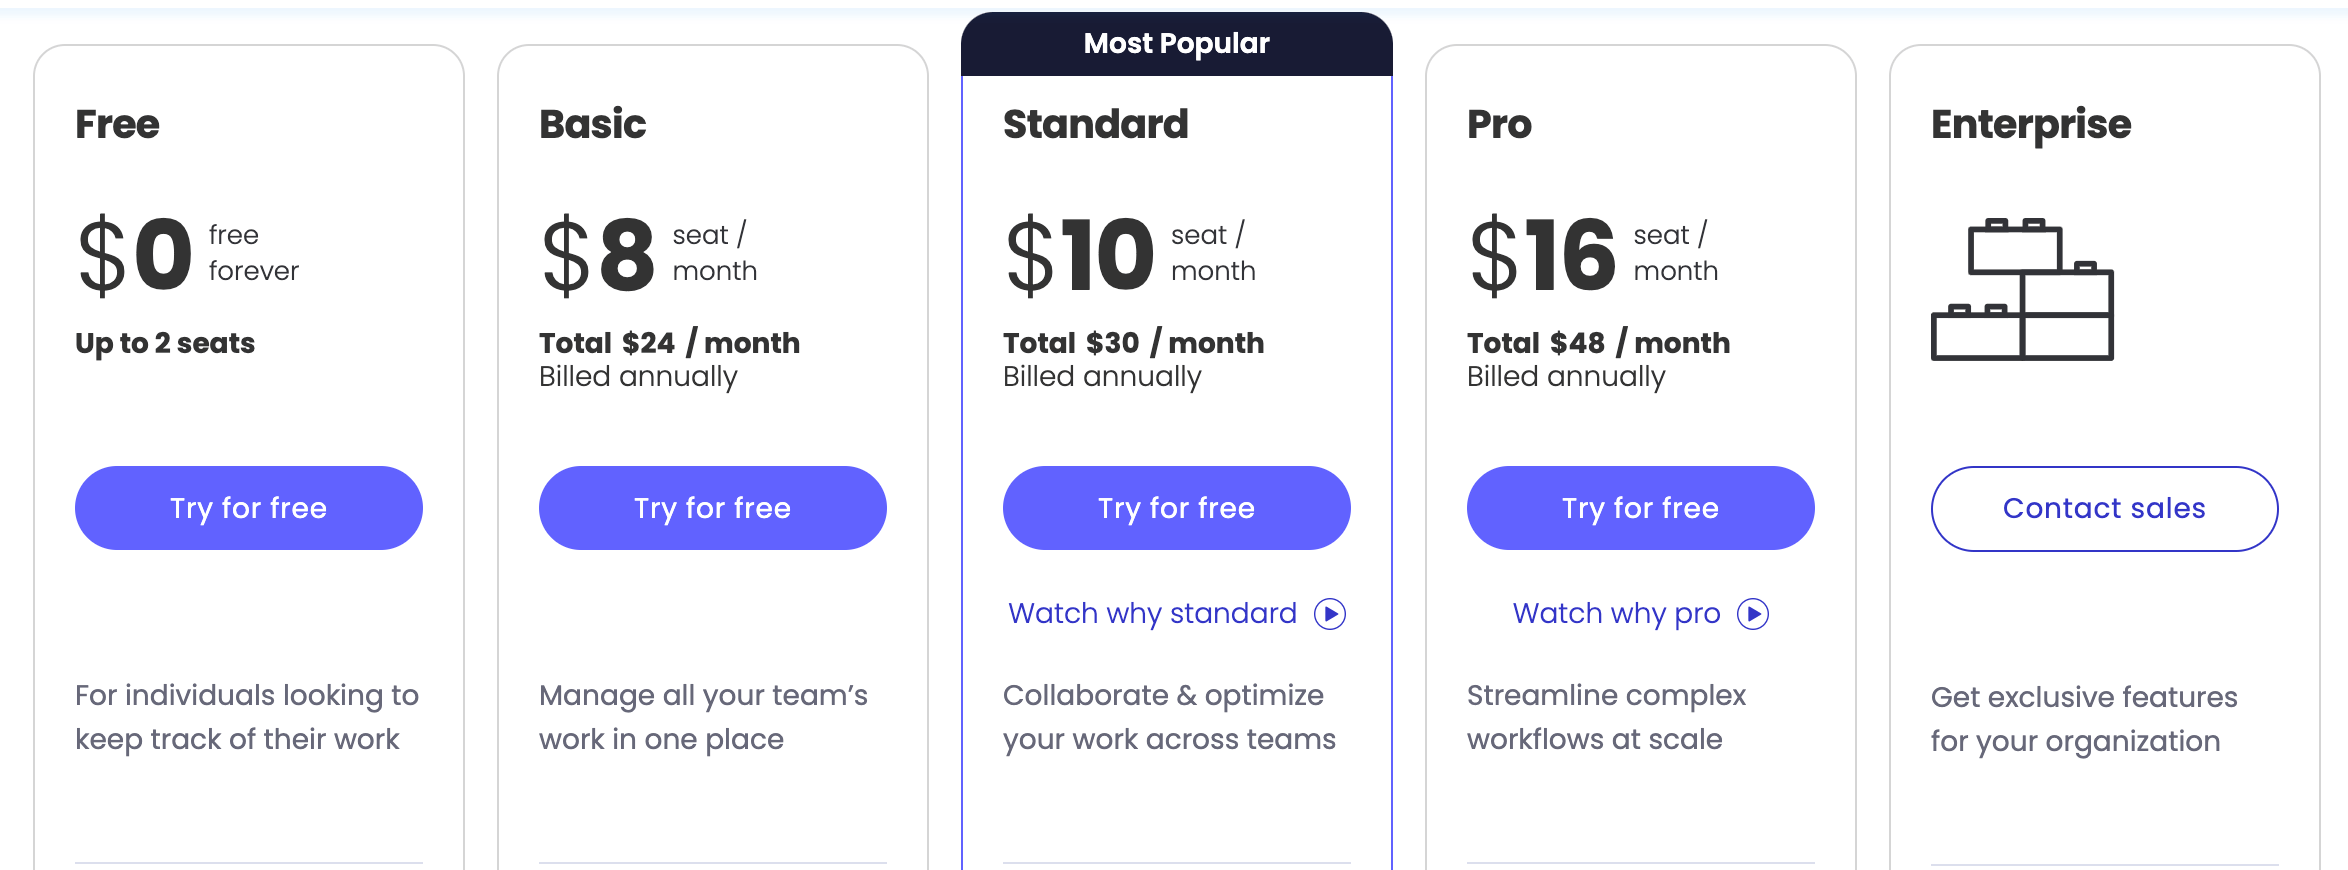Choose Try for free on Standard plan
2348x870 pixels.
click(x=1177, y=508)
